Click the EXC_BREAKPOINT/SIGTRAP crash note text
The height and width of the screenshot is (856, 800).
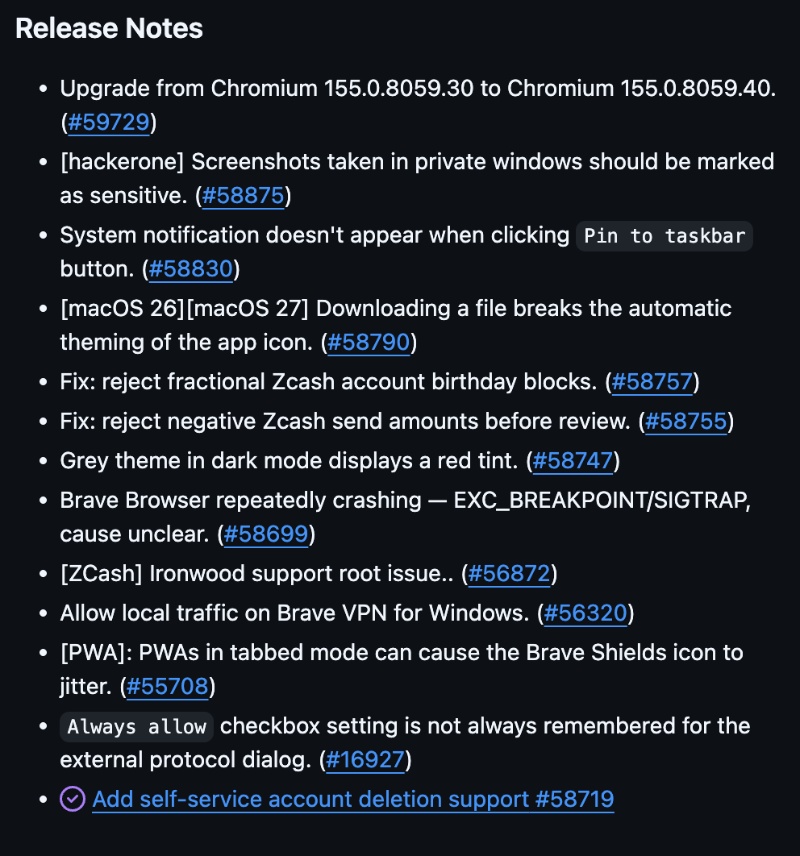pyautogui.click(x=405, y=517)
